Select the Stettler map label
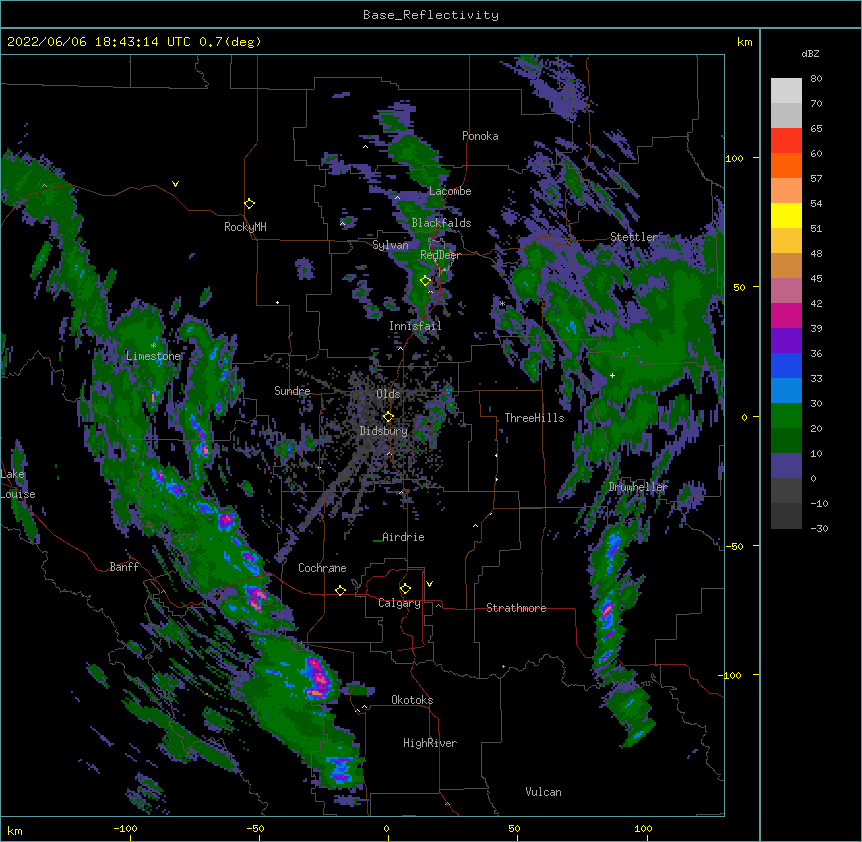The width and height of the screenshot is (862, 842). [634, 237]
